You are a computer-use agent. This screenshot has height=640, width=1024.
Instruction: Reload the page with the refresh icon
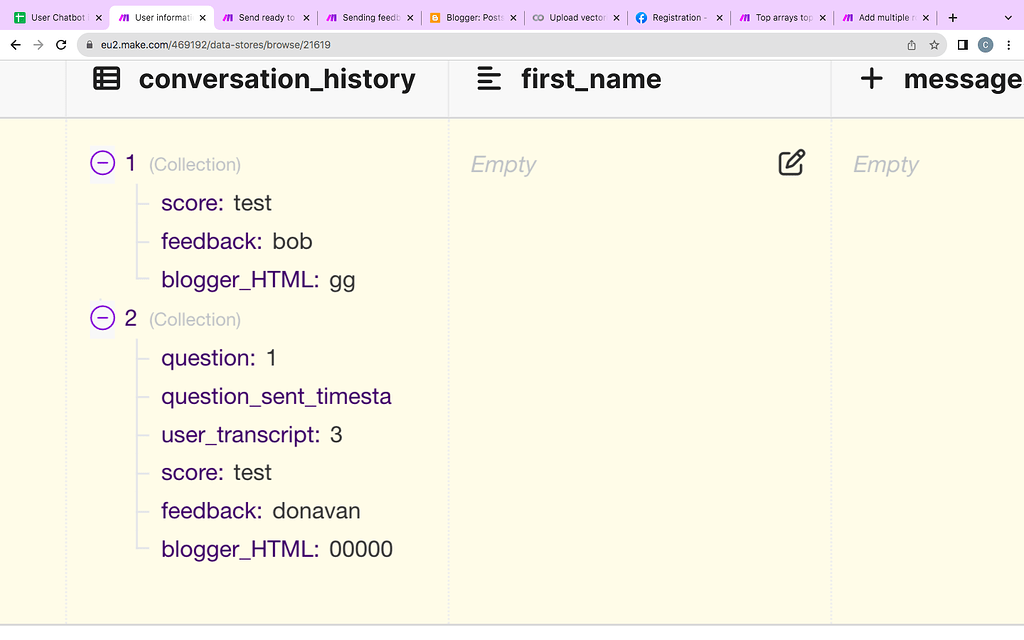61,45
